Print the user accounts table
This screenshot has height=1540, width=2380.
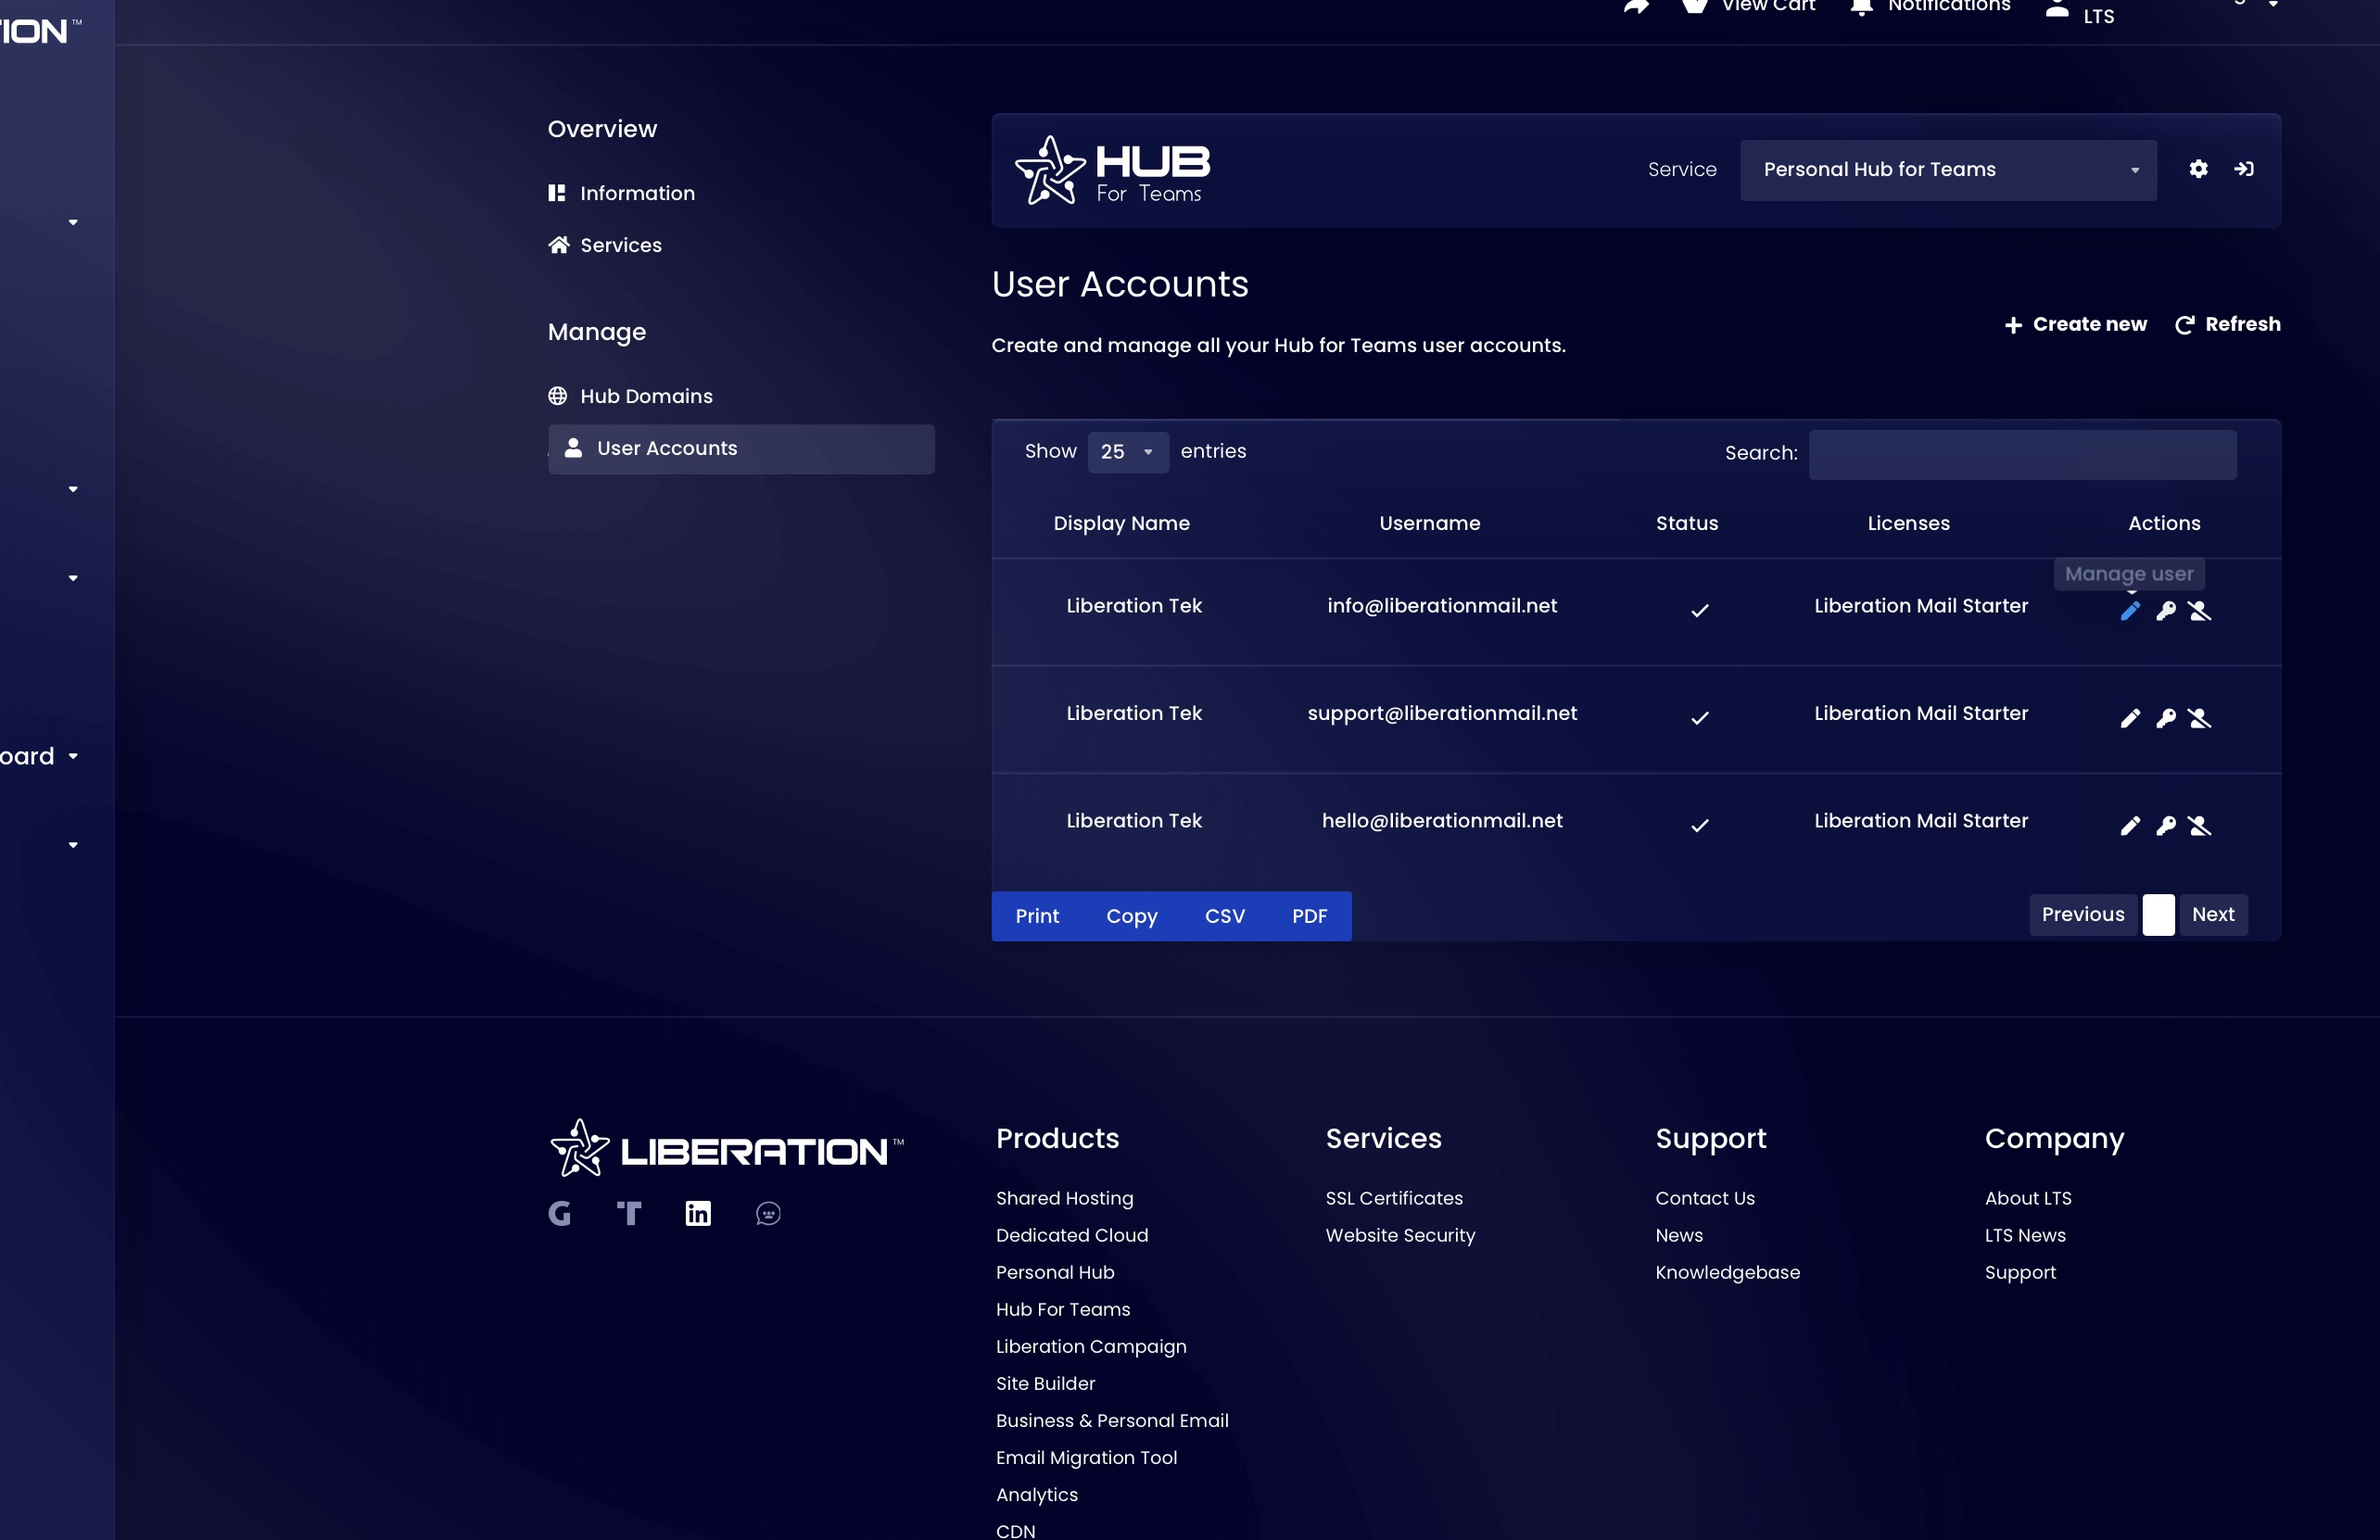[1037, 916]
